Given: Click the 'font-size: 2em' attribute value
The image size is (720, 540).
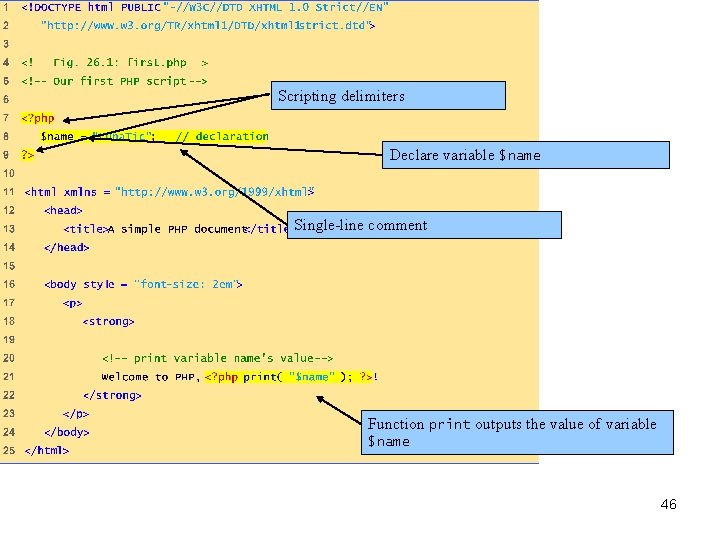Looking at the screenshot, I should pos(186,284).
